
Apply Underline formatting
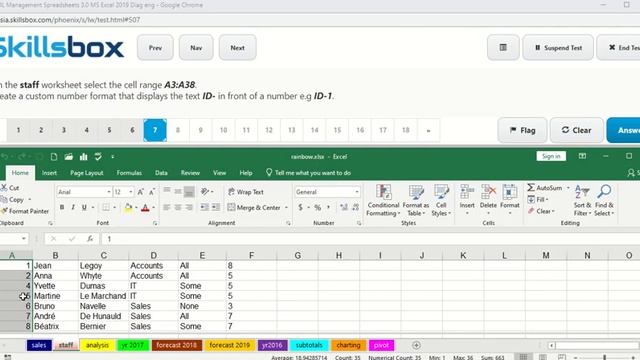point(84,207)
